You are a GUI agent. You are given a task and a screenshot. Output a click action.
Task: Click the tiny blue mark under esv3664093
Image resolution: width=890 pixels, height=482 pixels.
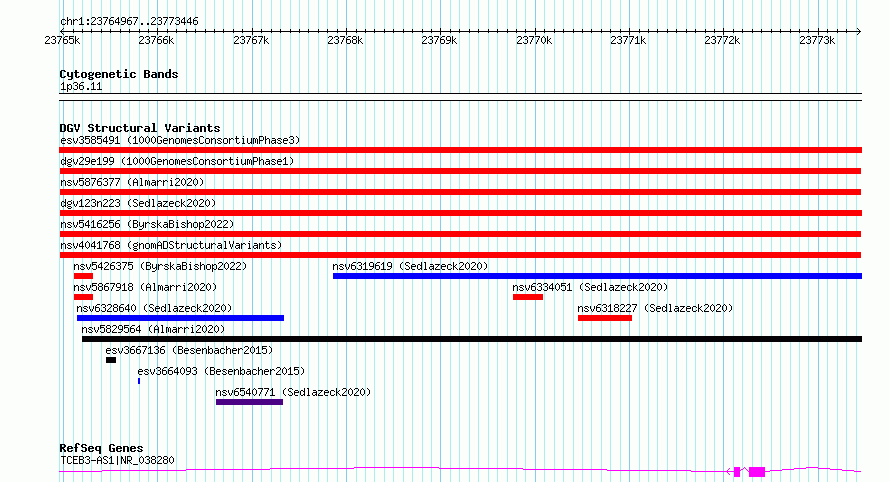(x=139, y=381)
